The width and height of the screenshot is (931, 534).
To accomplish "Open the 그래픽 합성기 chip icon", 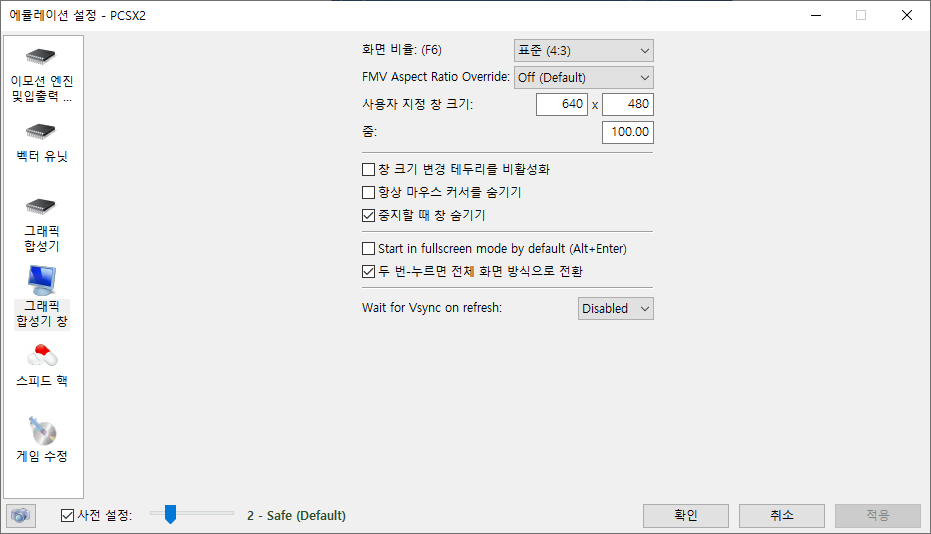I will pyautogui.click(x=41, y=206).
